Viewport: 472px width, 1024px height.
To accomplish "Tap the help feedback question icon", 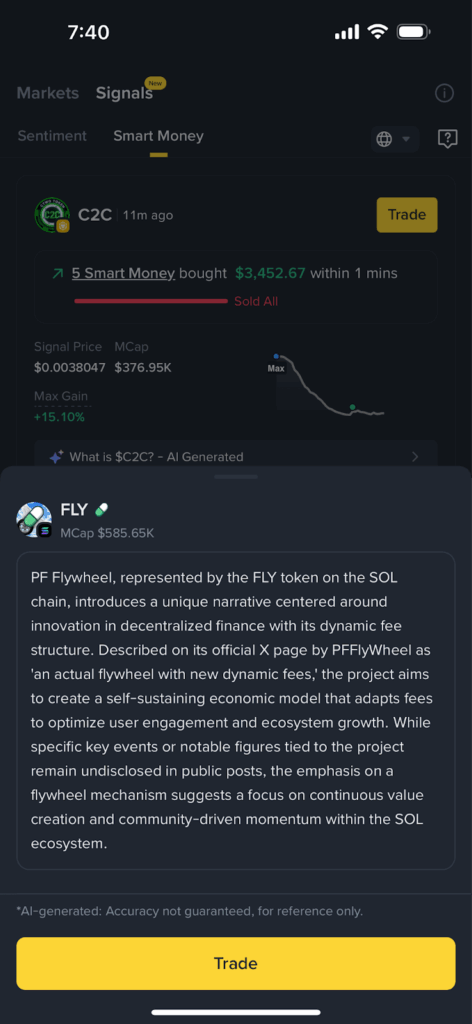I will pyautogui.click(x=447, y=138).
